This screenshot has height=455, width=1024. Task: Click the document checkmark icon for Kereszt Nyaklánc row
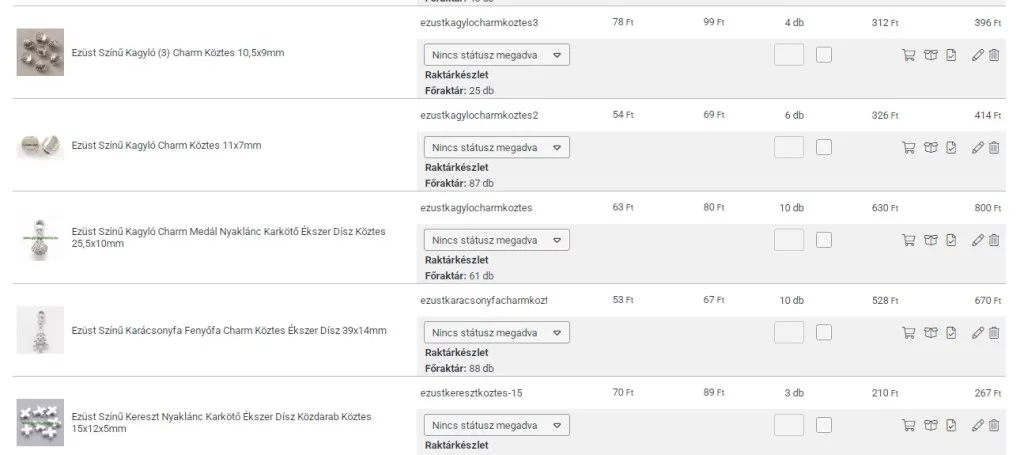point(951,425)
